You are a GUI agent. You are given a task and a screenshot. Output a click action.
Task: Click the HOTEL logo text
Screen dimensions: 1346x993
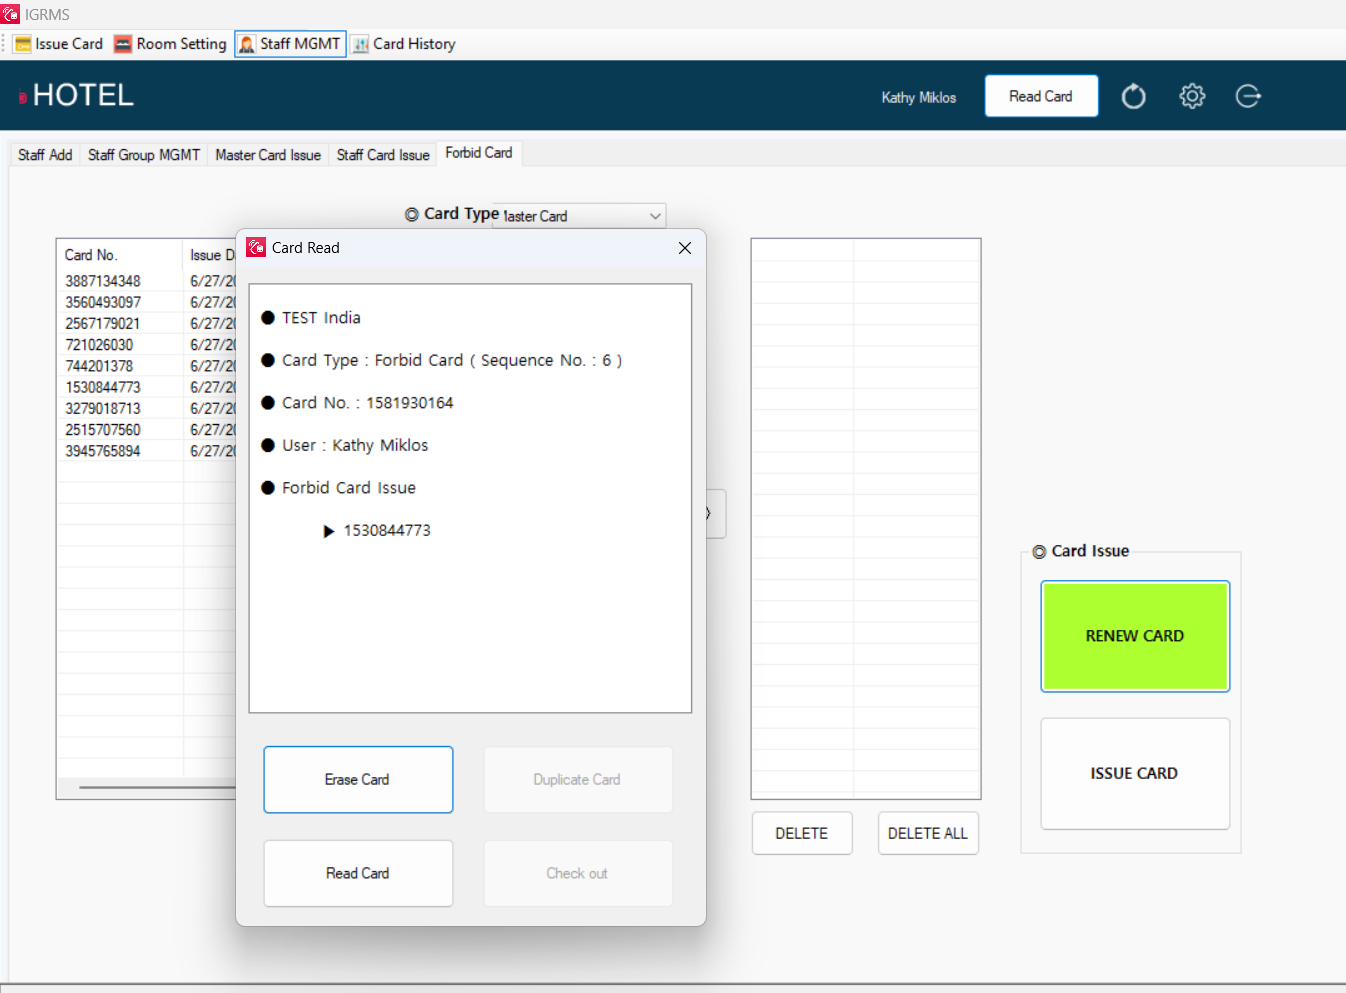pos(83,95)
